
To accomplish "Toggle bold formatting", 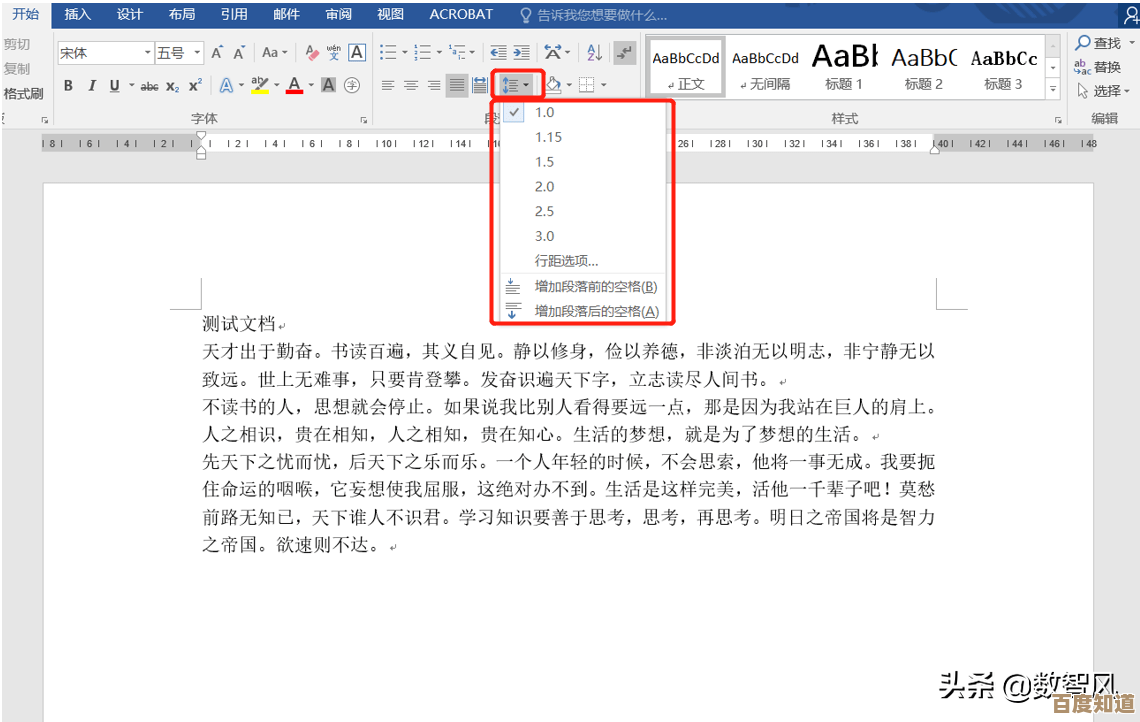I will (x=69, y=85).
